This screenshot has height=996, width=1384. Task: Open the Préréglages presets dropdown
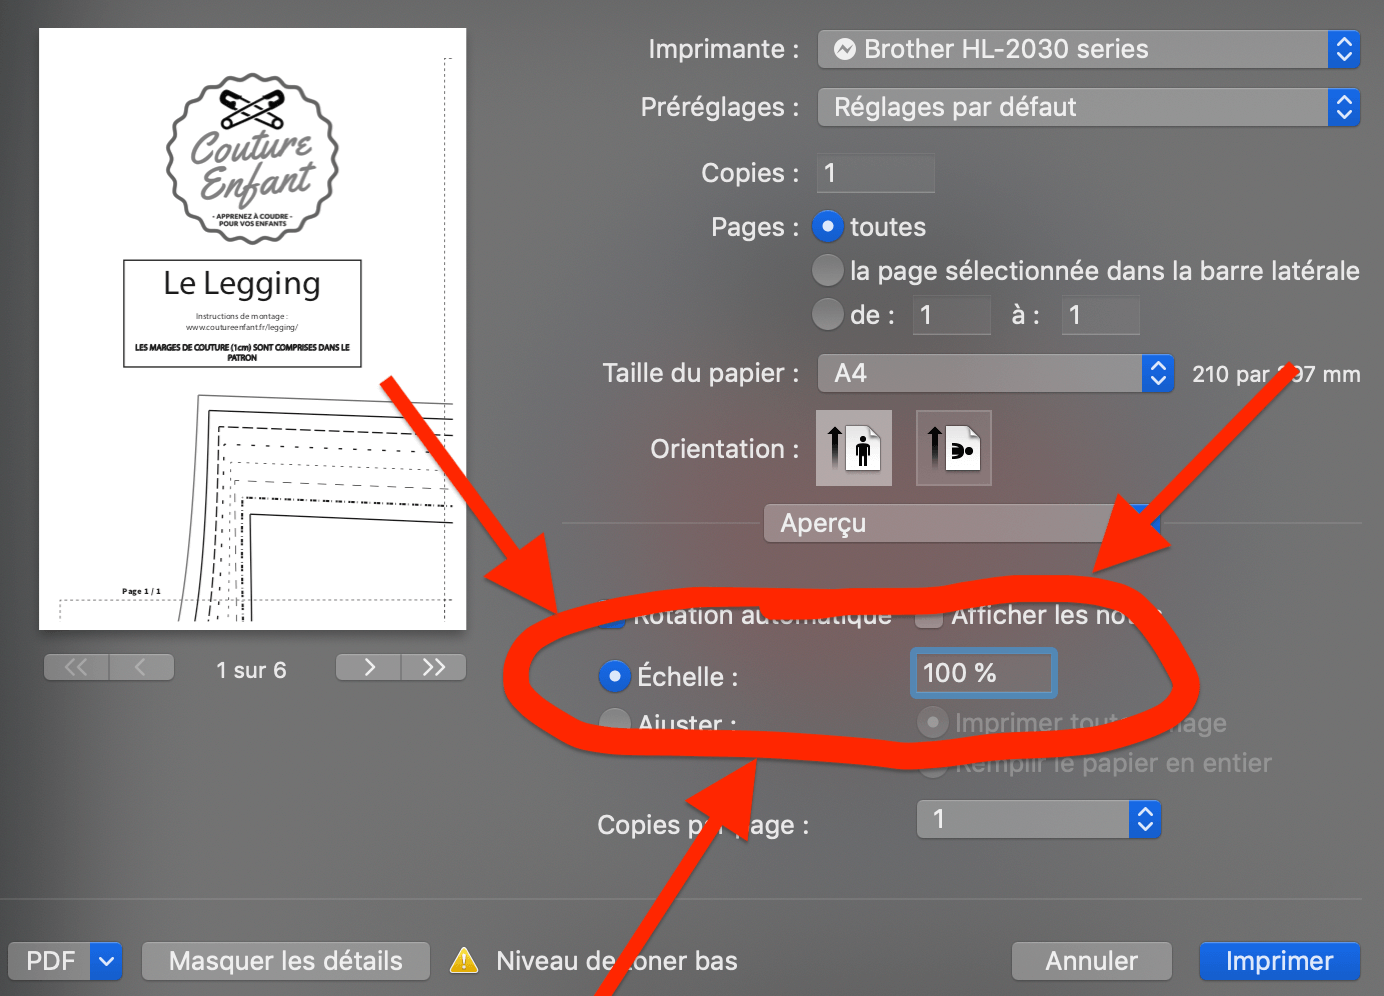(1088, 107)
